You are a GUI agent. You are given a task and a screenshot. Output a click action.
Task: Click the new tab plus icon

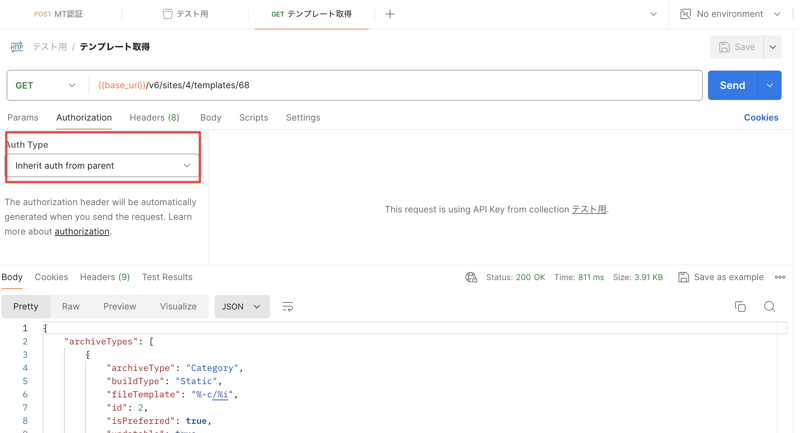390,14
